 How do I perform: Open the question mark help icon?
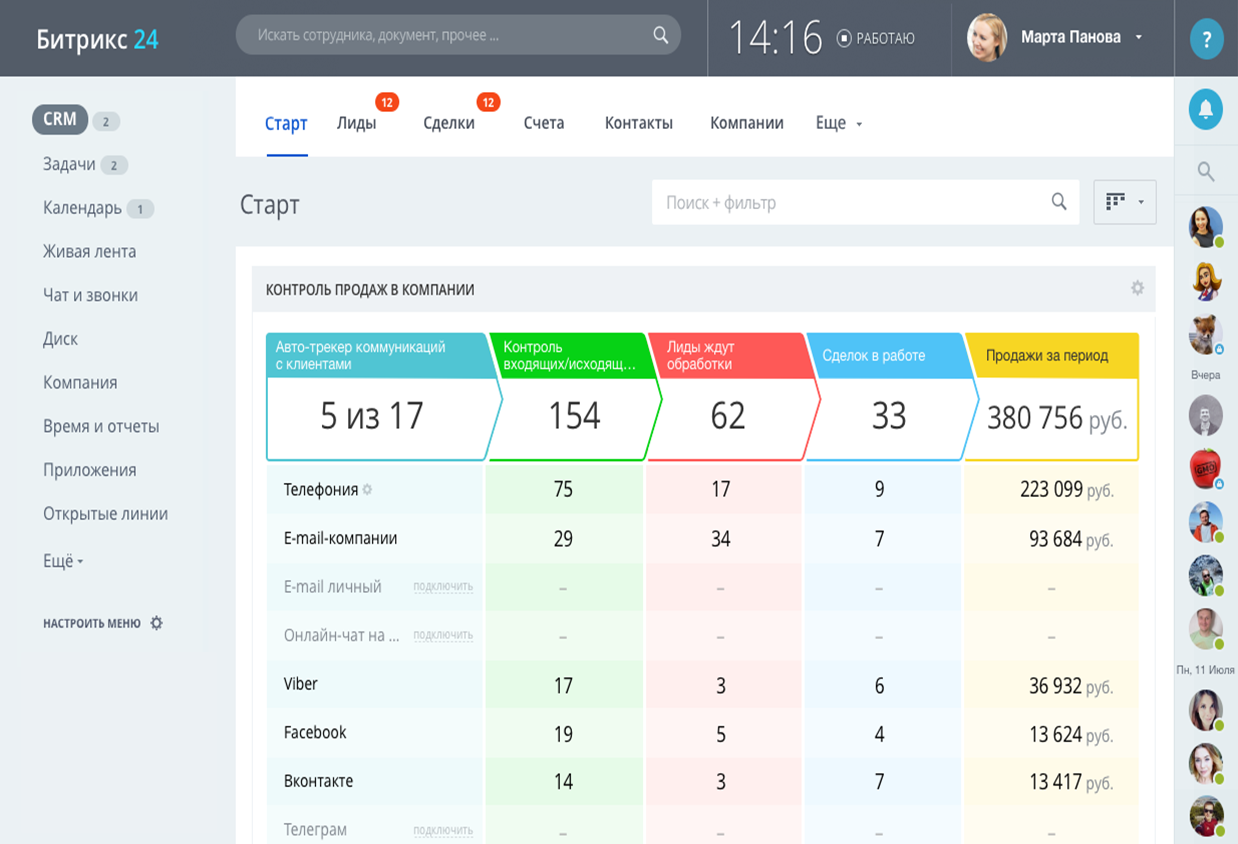click(1206, 39)
